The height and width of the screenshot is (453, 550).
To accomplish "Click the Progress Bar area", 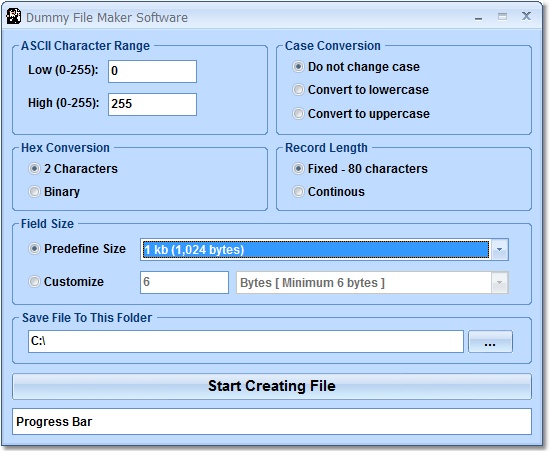I will click(x=272, y=421).
